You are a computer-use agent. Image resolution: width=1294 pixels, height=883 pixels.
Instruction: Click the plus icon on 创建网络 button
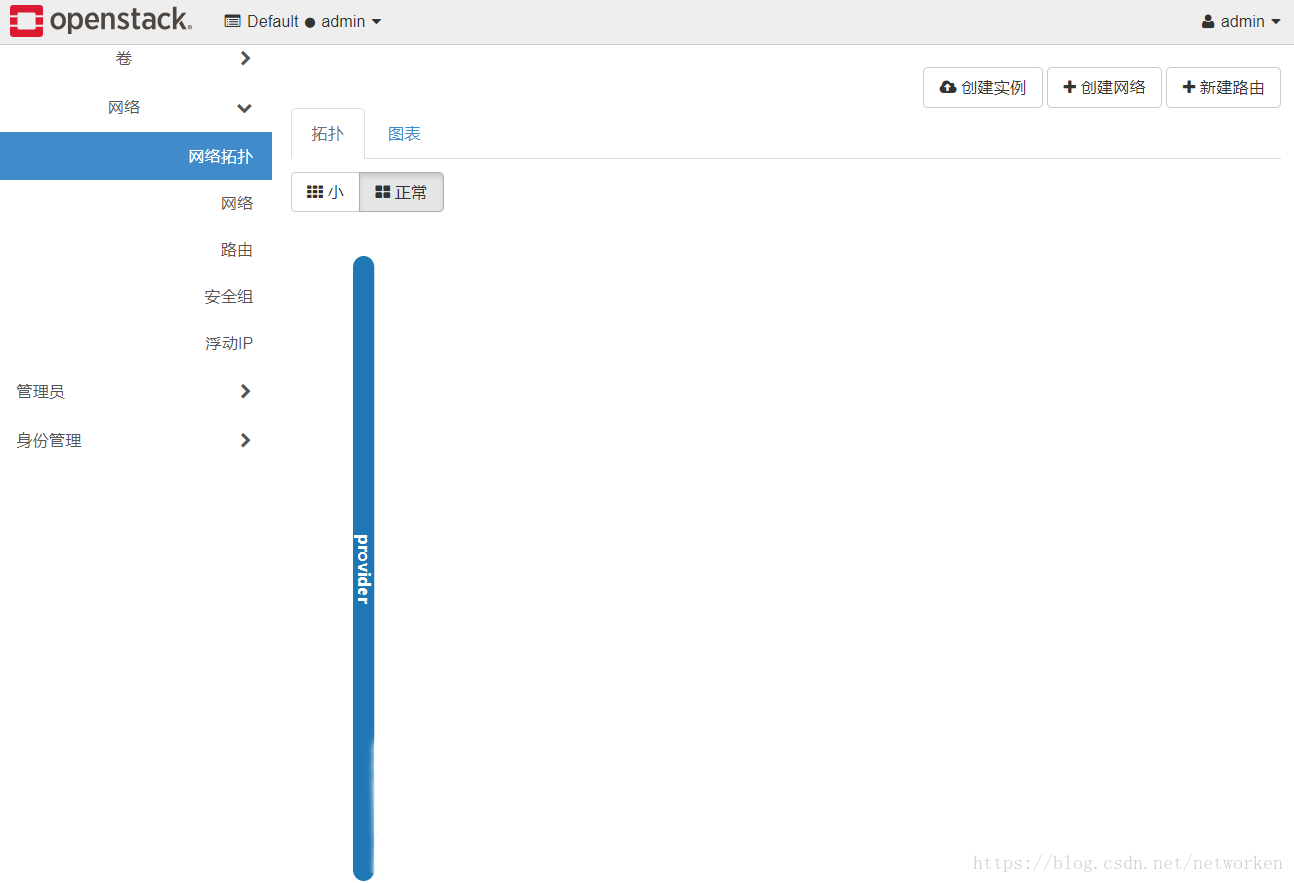tap(1068, 87)
